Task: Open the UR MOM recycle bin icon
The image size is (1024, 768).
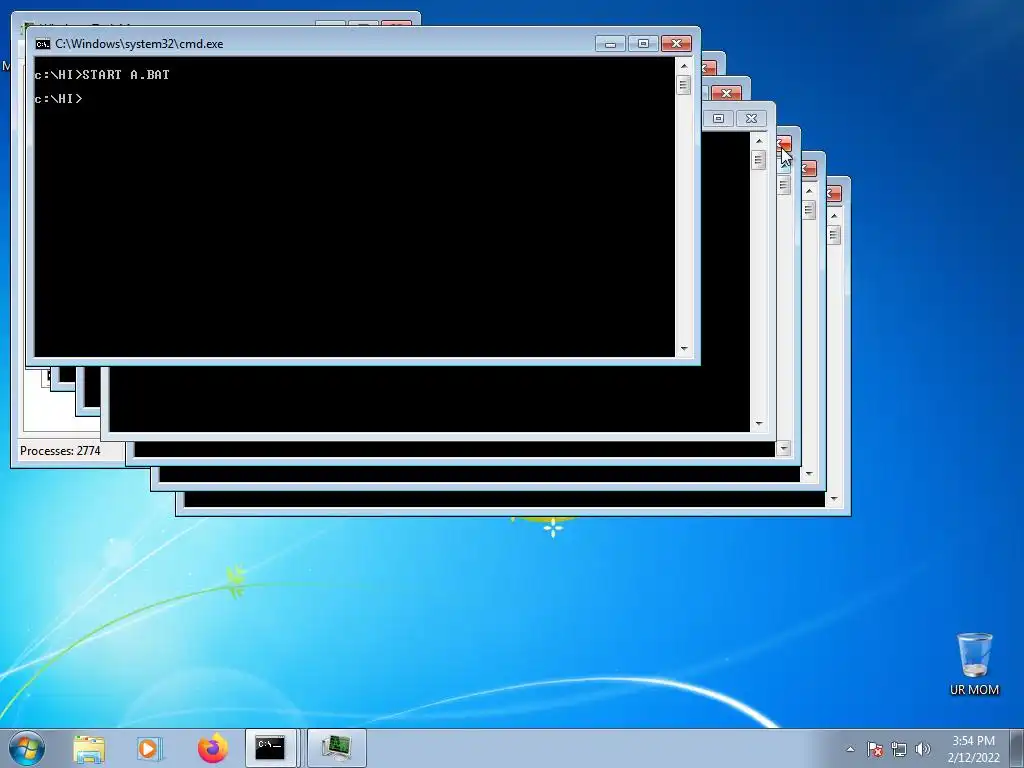Action: coord(974,664)
